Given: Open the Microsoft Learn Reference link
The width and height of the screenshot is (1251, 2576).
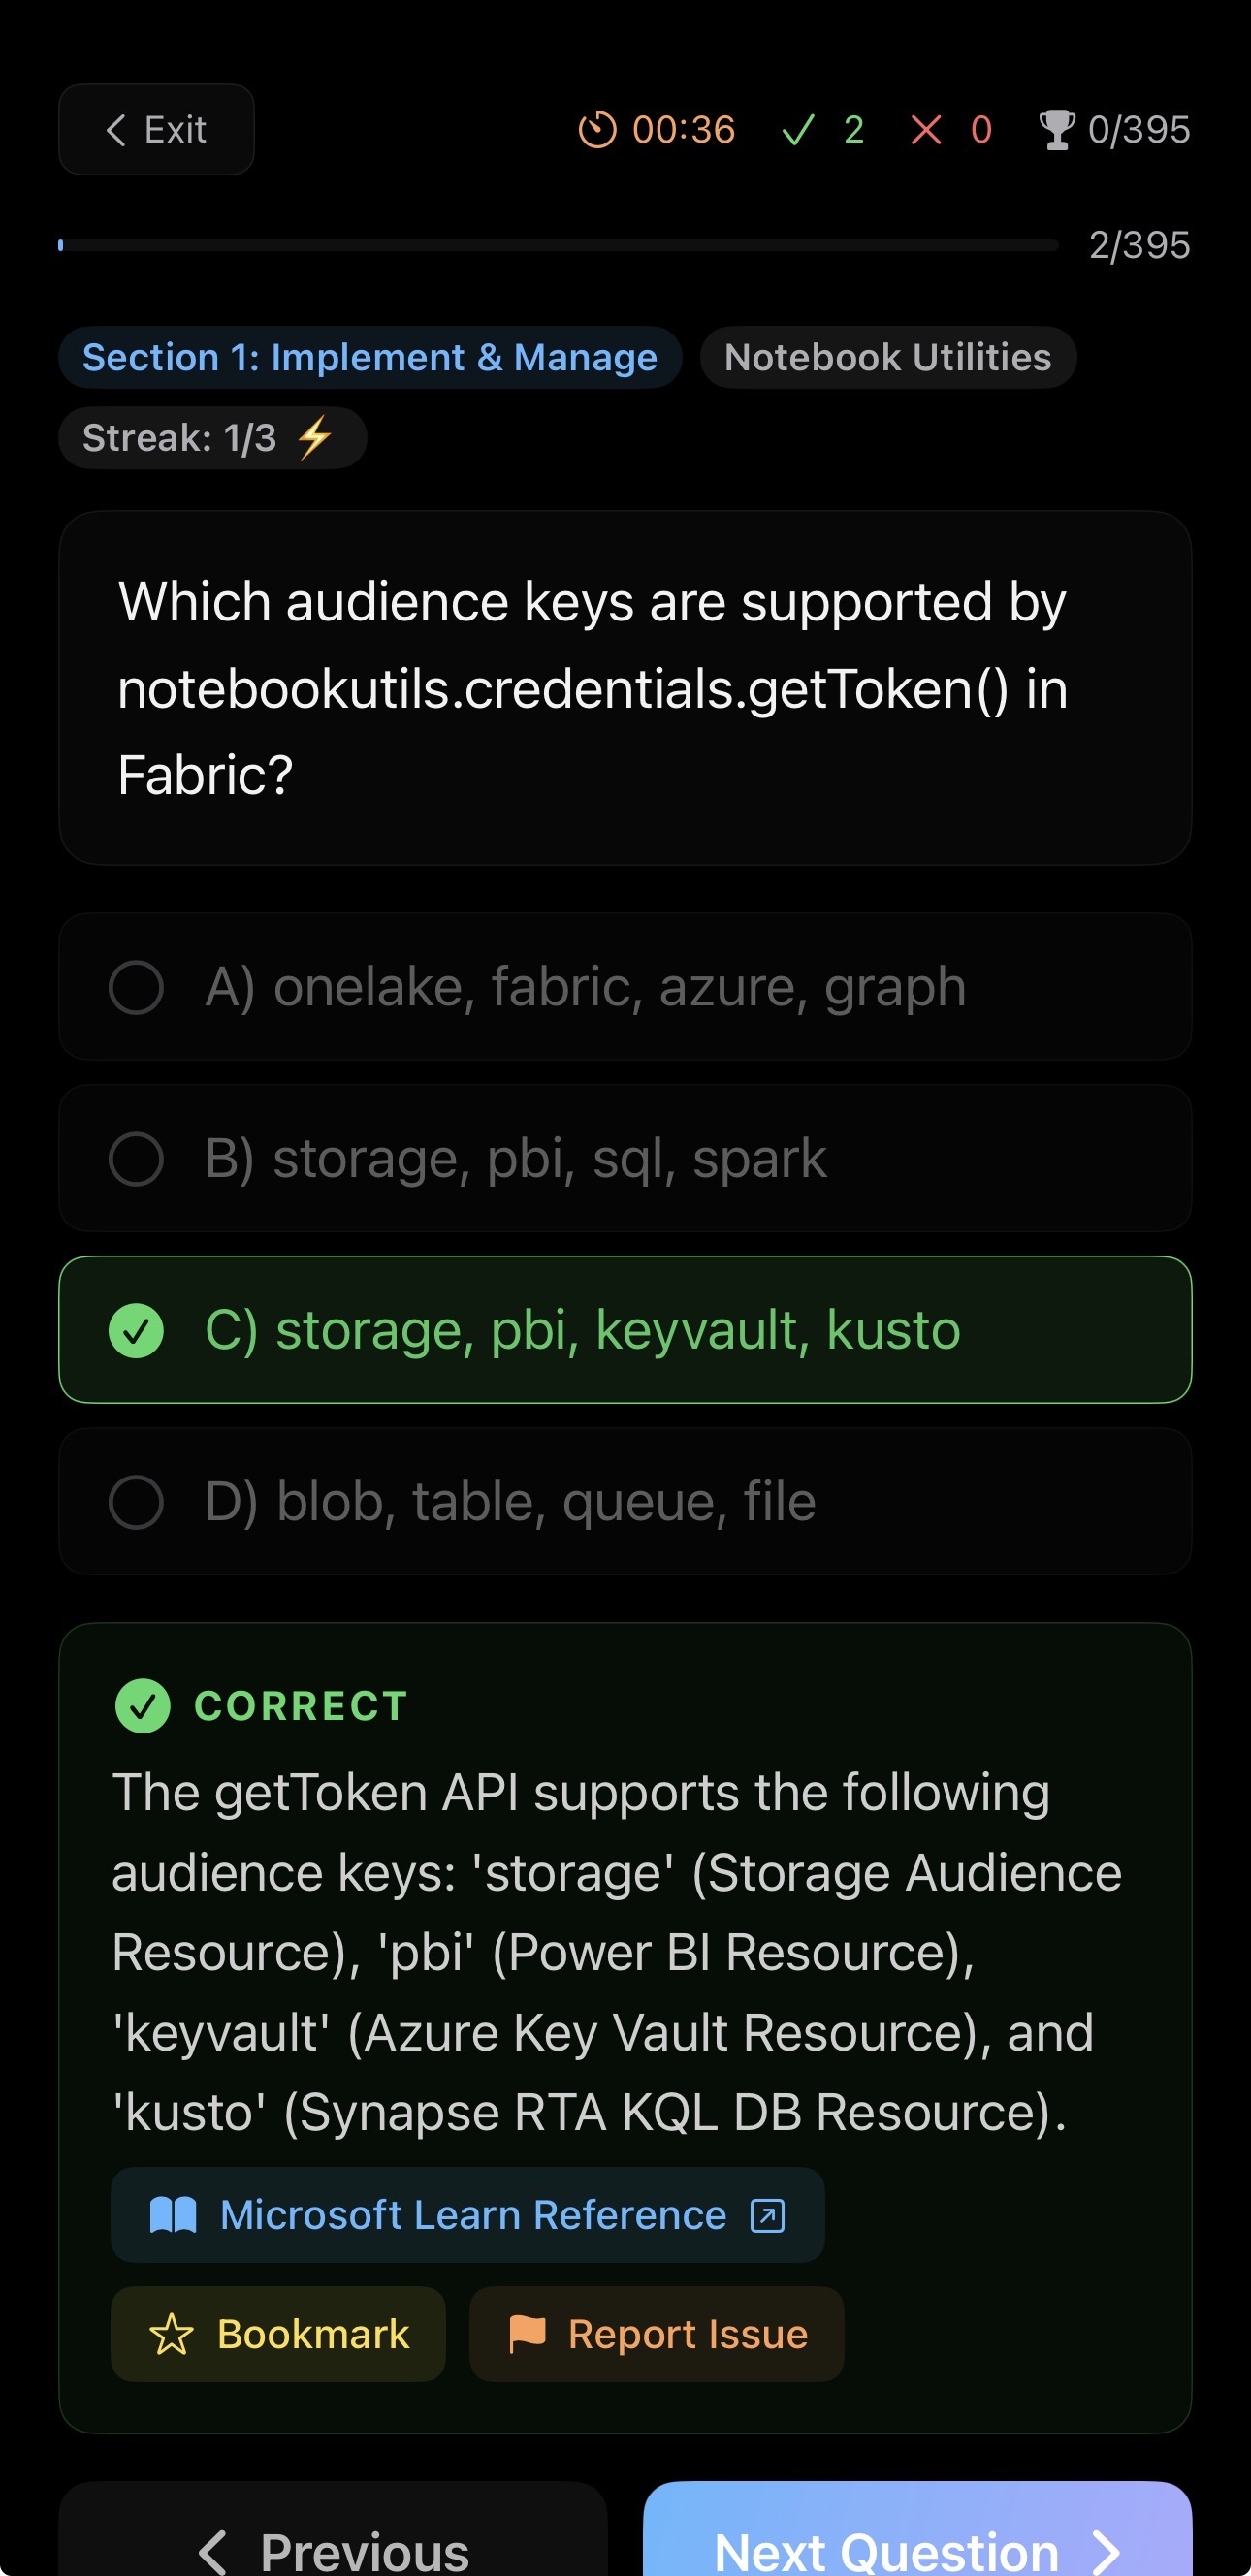Looking at the screenshot, I should 467,2215.
